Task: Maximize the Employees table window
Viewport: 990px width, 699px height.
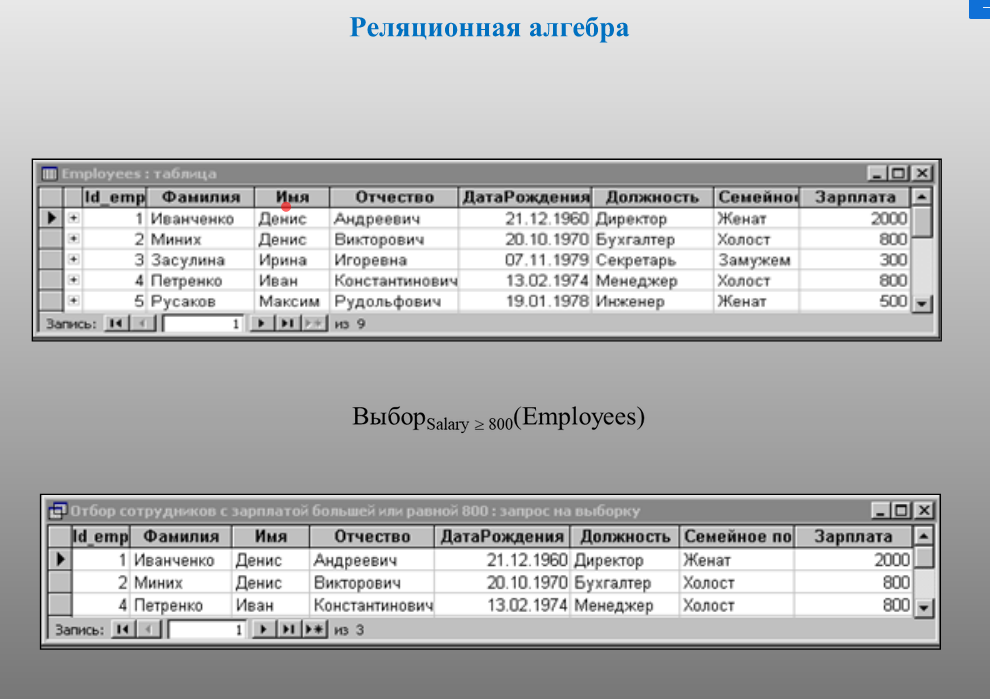Action: pos(898,173)
